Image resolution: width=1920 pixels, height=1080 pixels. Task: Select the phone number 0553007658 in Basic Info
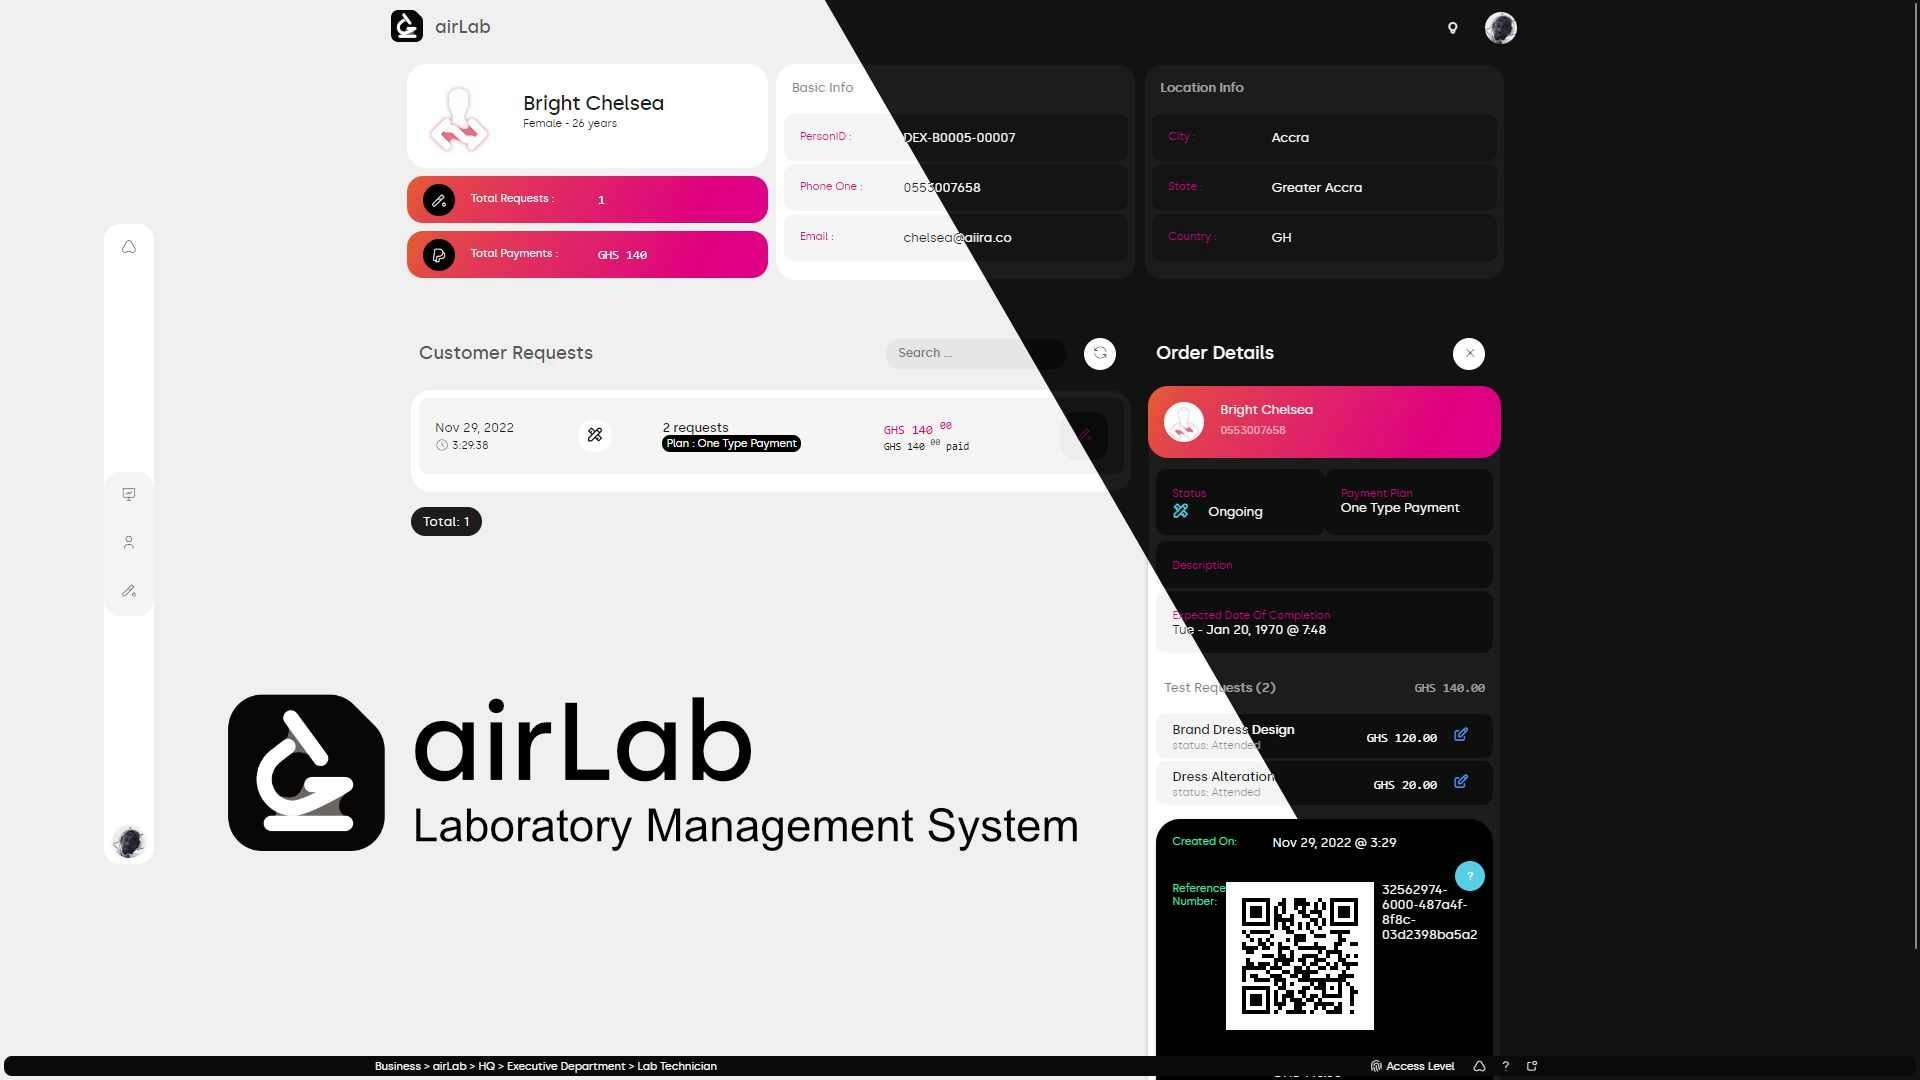pos(942,188)
